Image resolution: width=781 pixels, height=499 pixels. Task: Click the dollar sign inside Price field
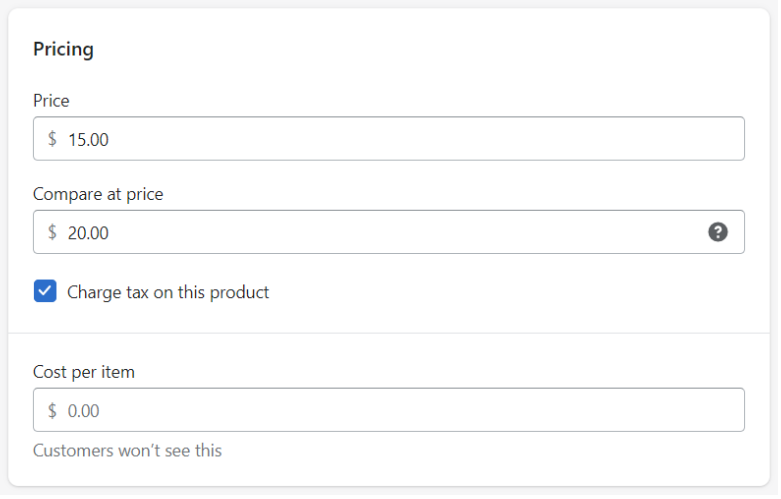point(52,139)
